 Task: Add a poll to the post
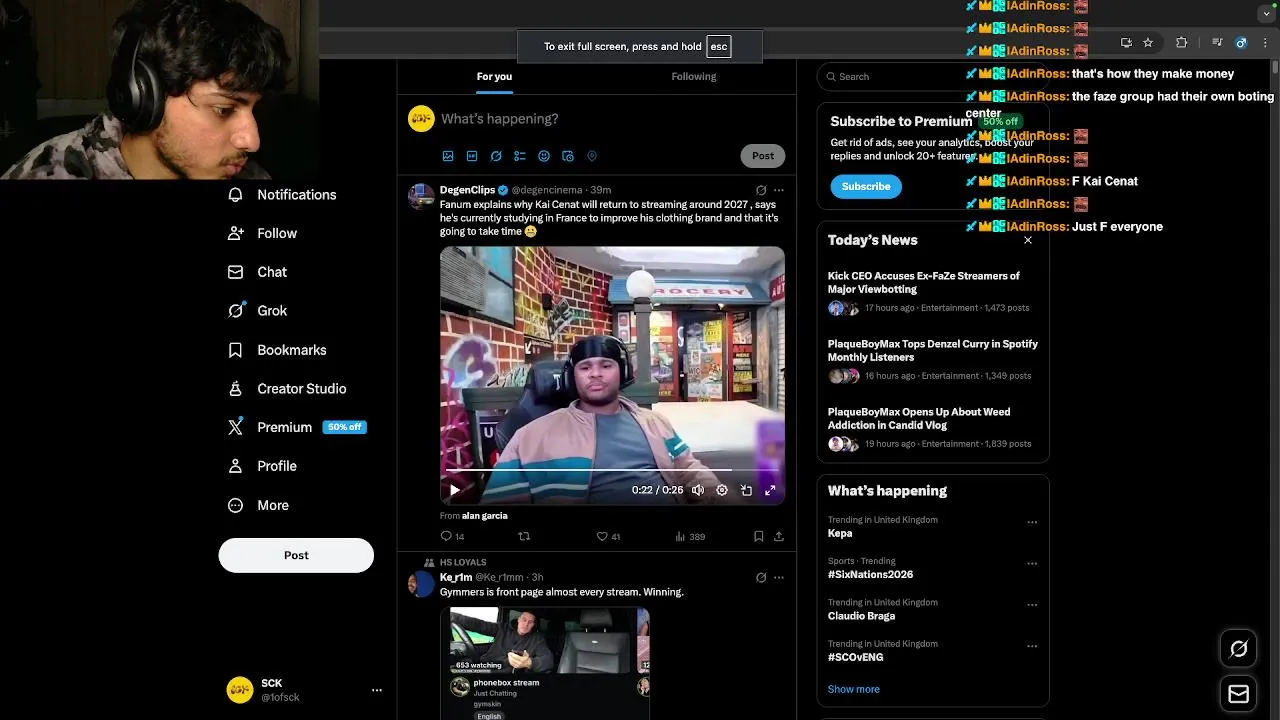coord(520,156)
